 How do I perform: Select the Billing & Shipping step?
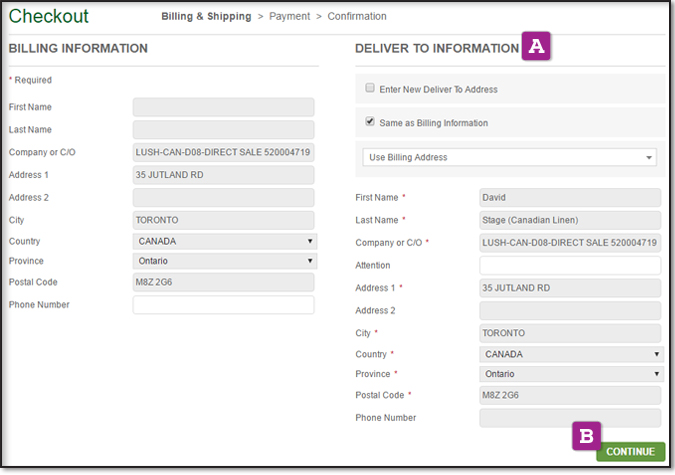tap(208, 16)
